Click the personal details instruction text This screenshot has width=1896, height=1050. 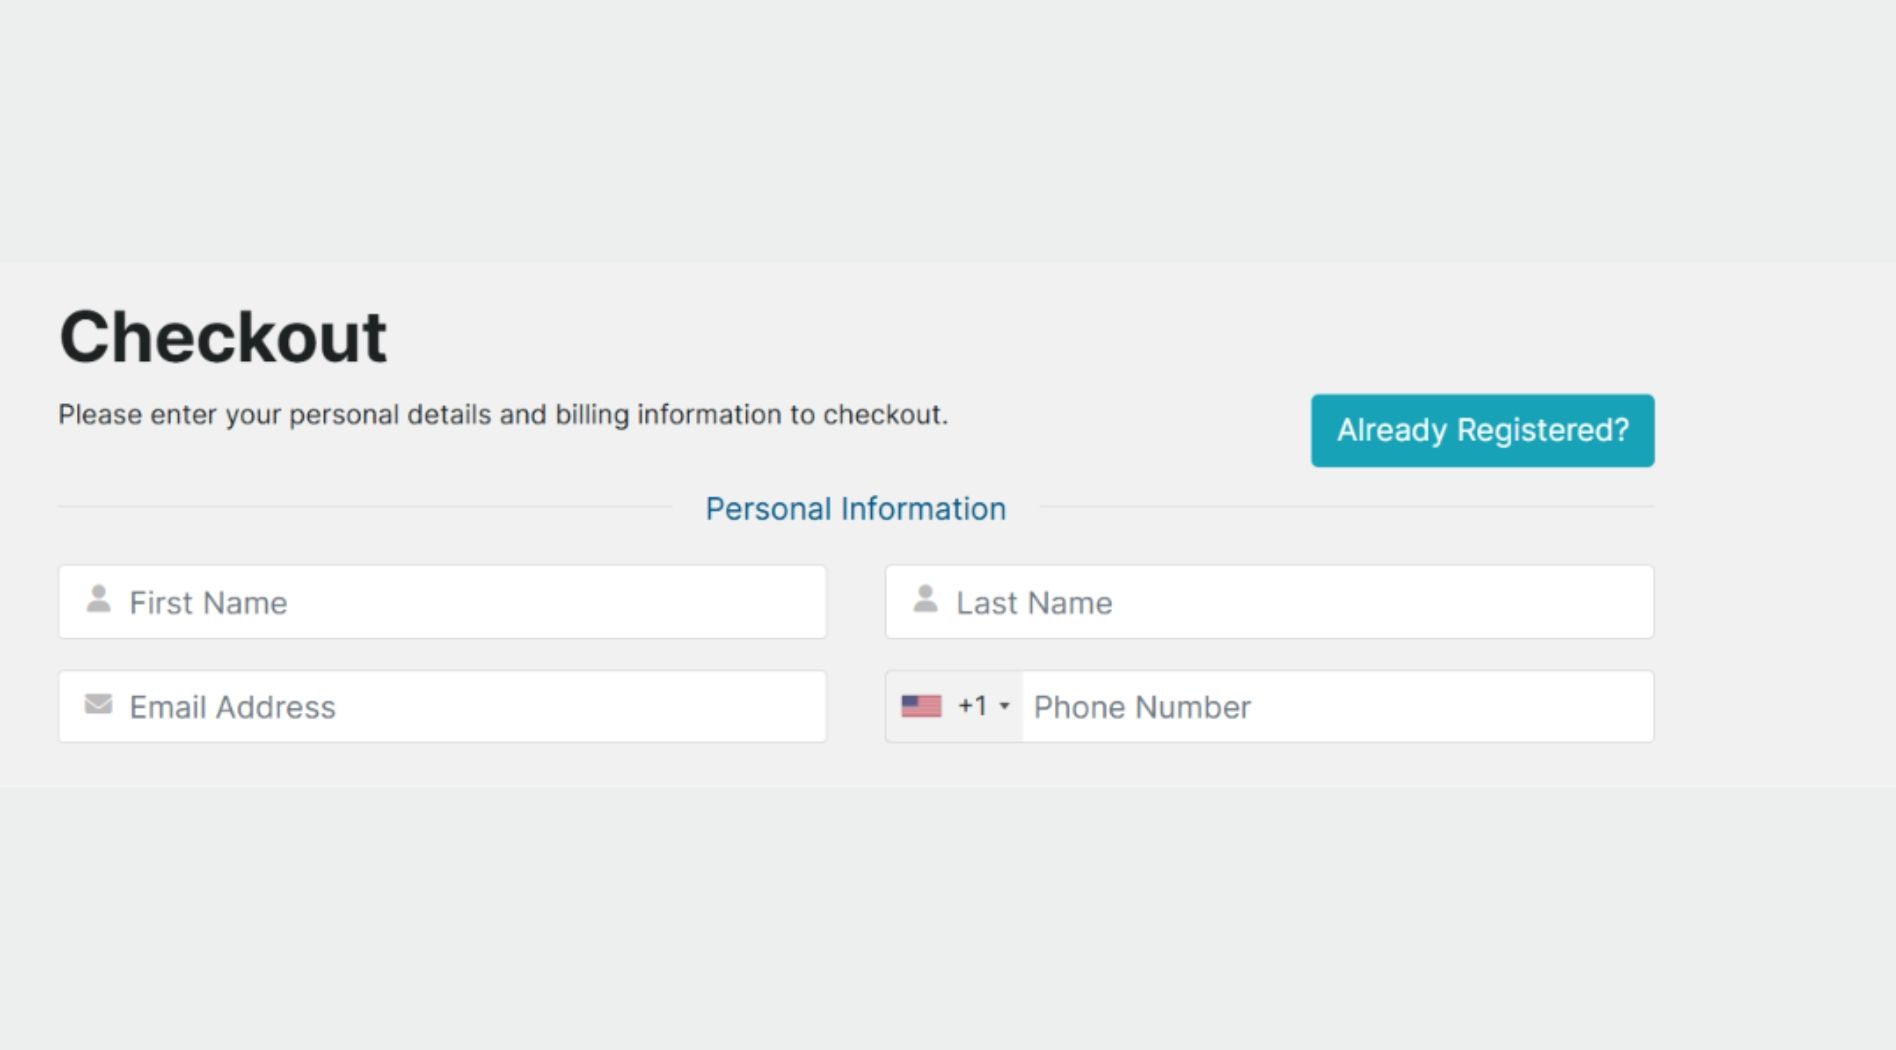click(x=503, y=414)
